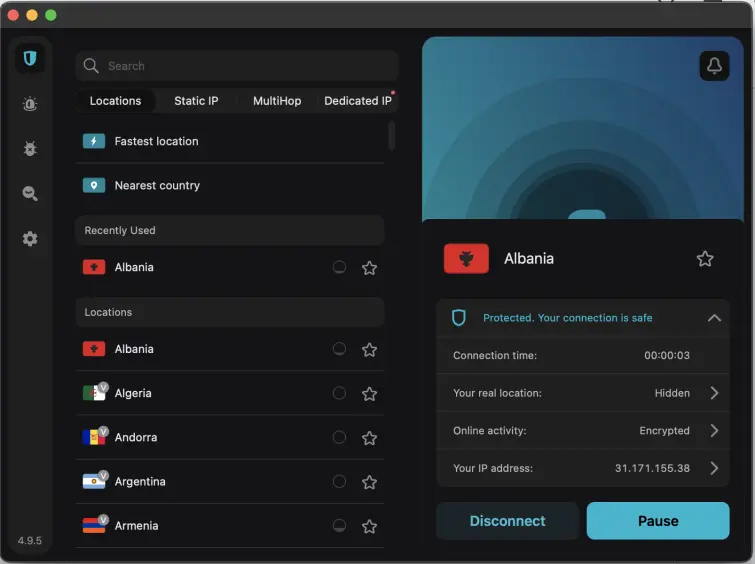Click the protection shield status icon

459,318
